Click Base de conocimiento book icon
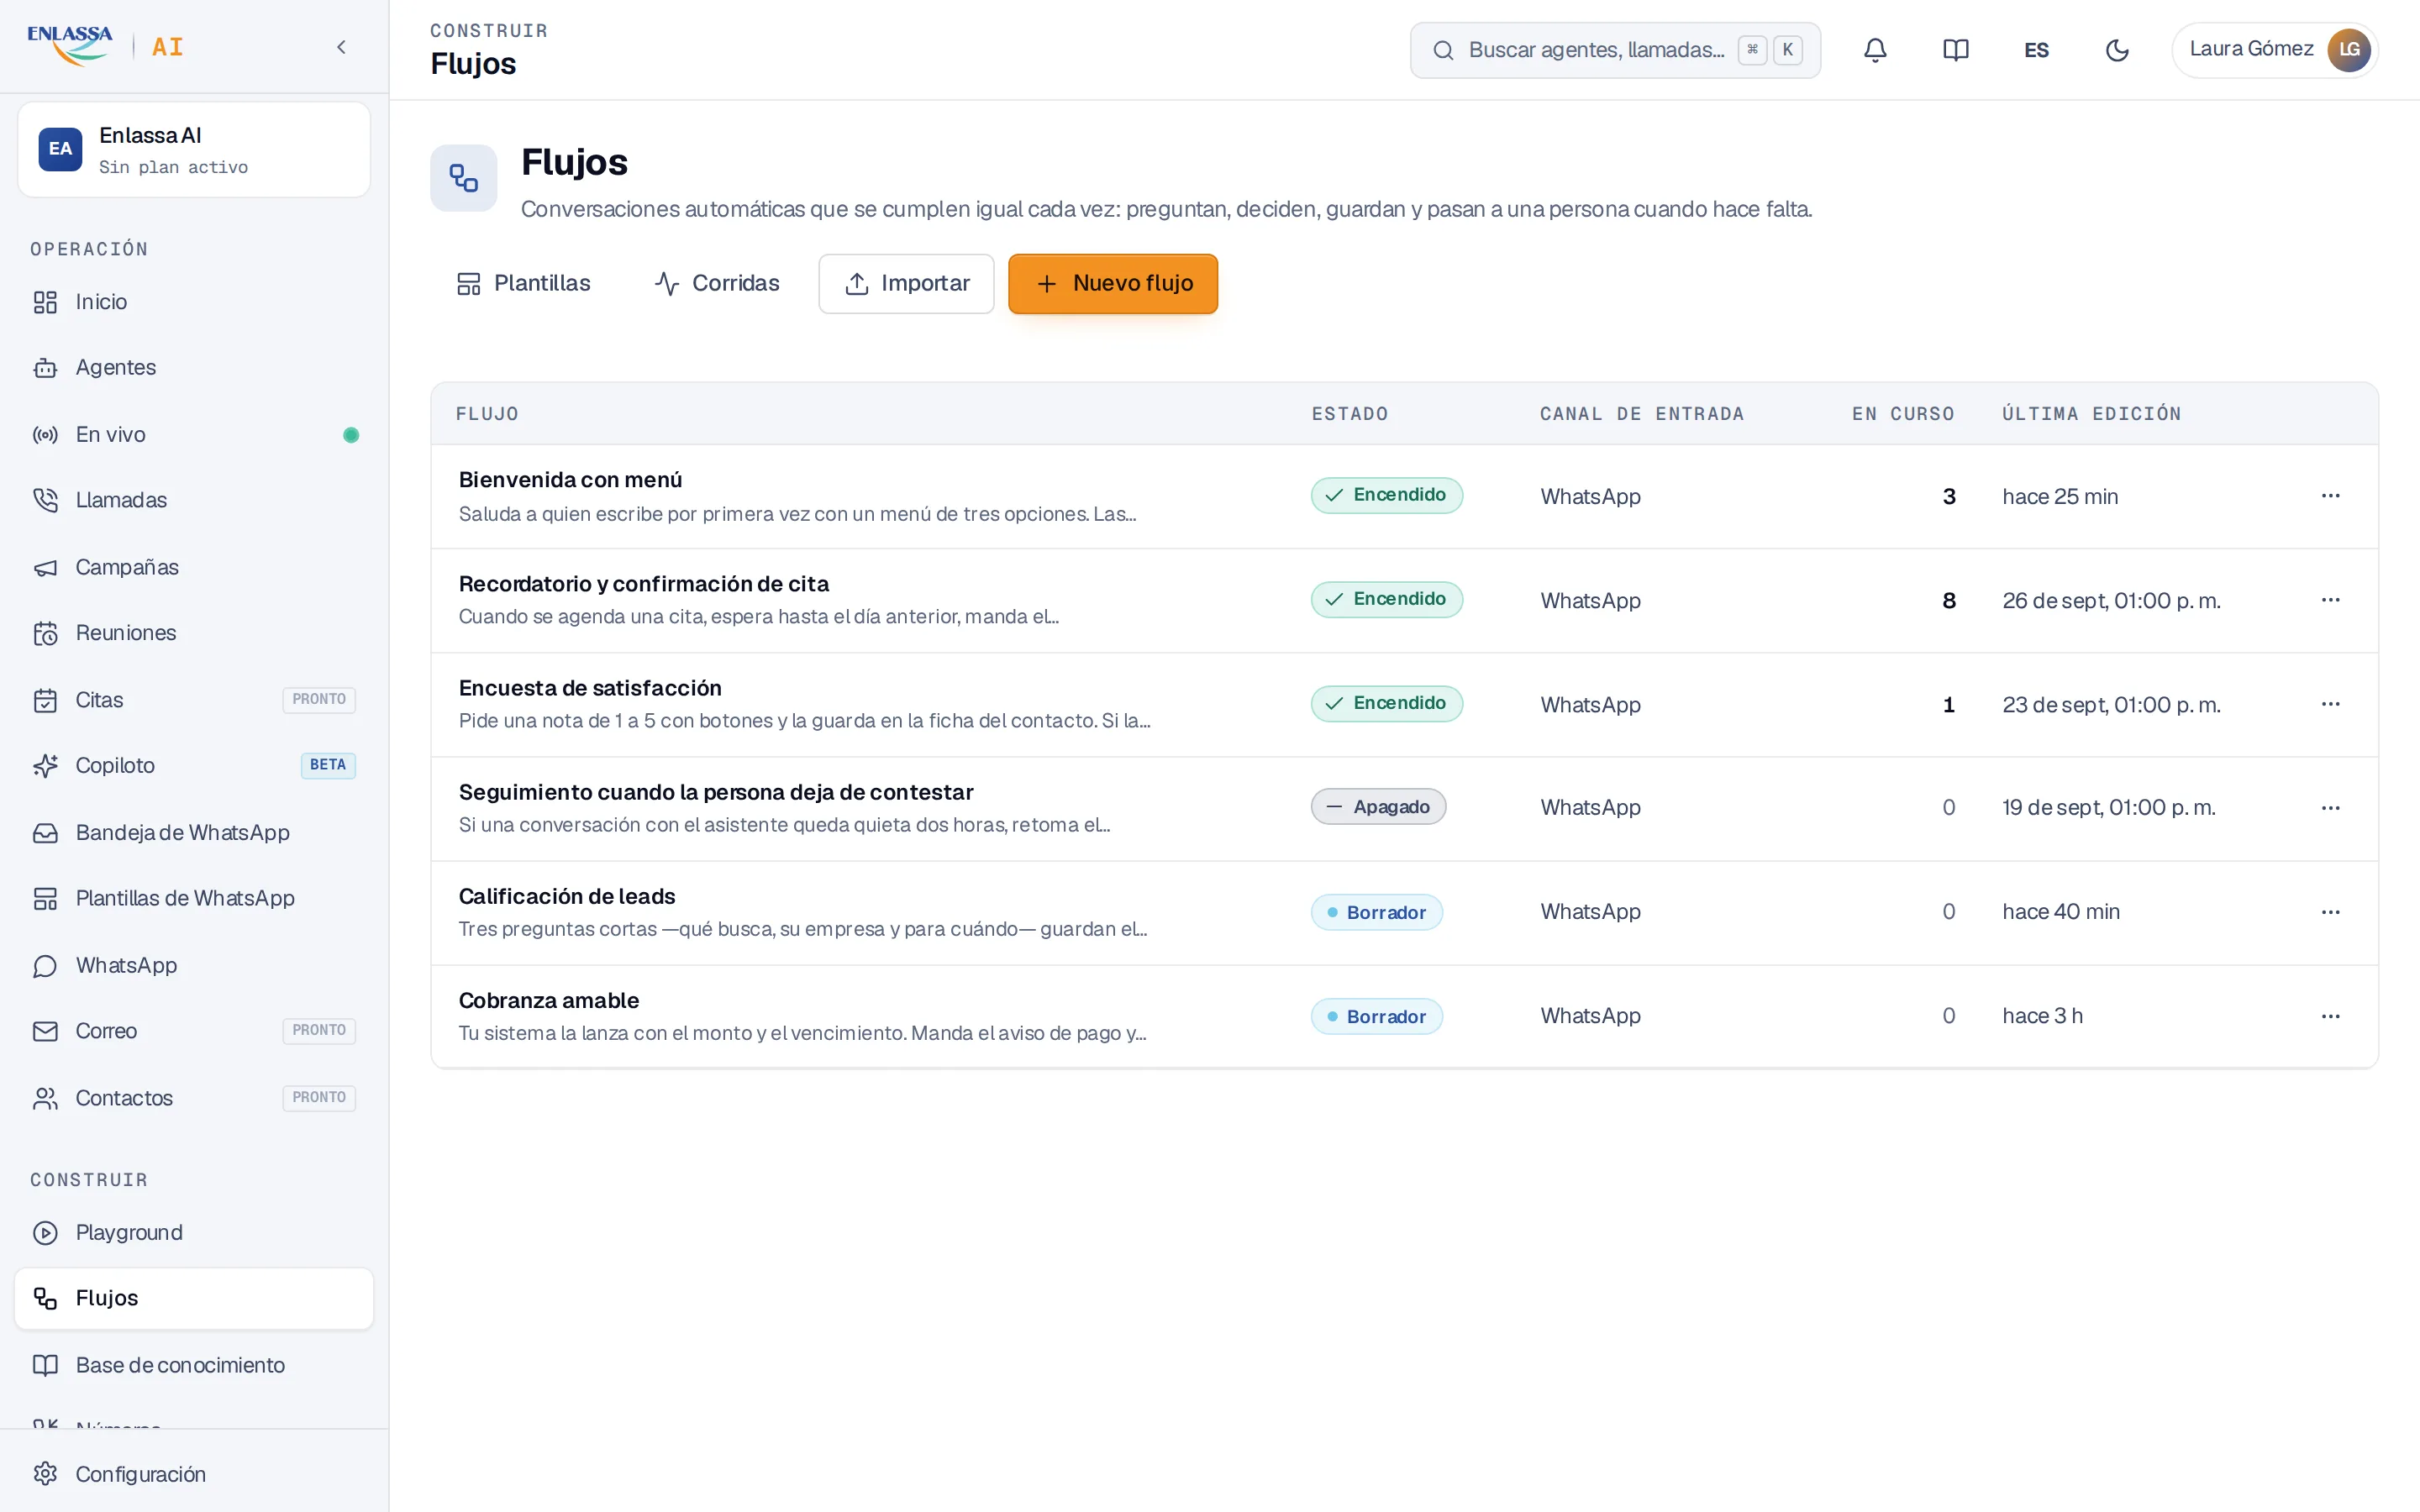This screenshot has height=1512, width=2420. point(45,1365)
